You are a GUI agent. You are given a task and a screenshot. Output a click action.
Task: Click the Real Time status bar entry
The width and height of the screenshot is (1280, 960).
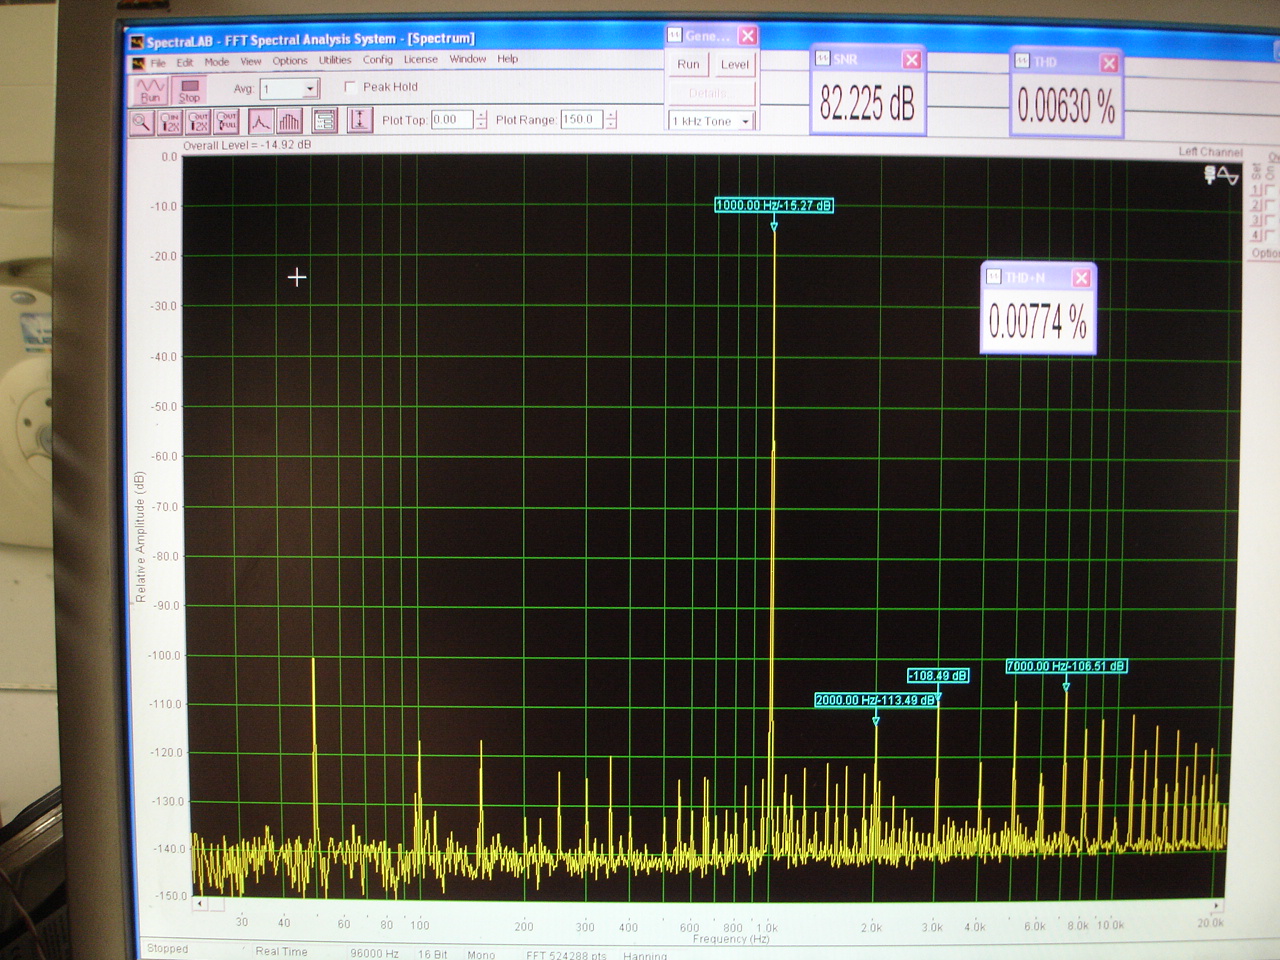click(x=281, y=951)
